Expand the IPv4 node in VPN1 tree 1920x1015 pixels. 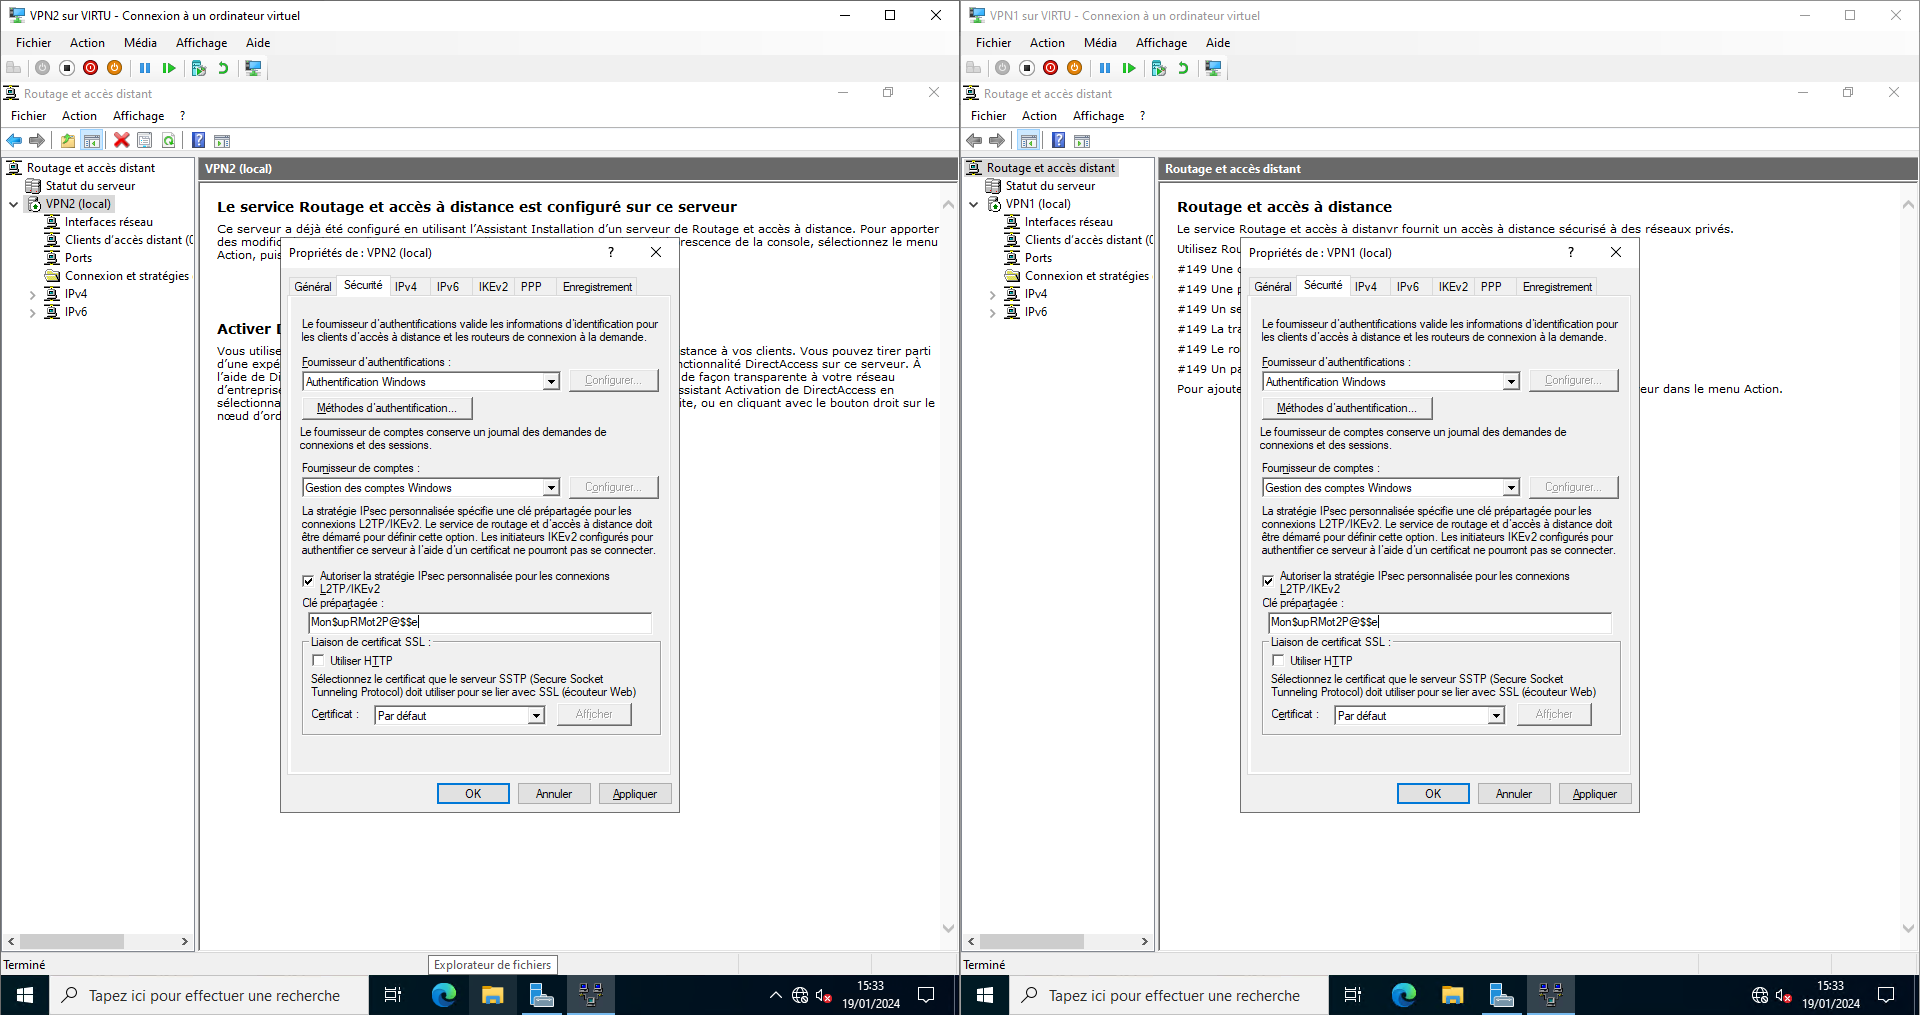pos(992,295)
